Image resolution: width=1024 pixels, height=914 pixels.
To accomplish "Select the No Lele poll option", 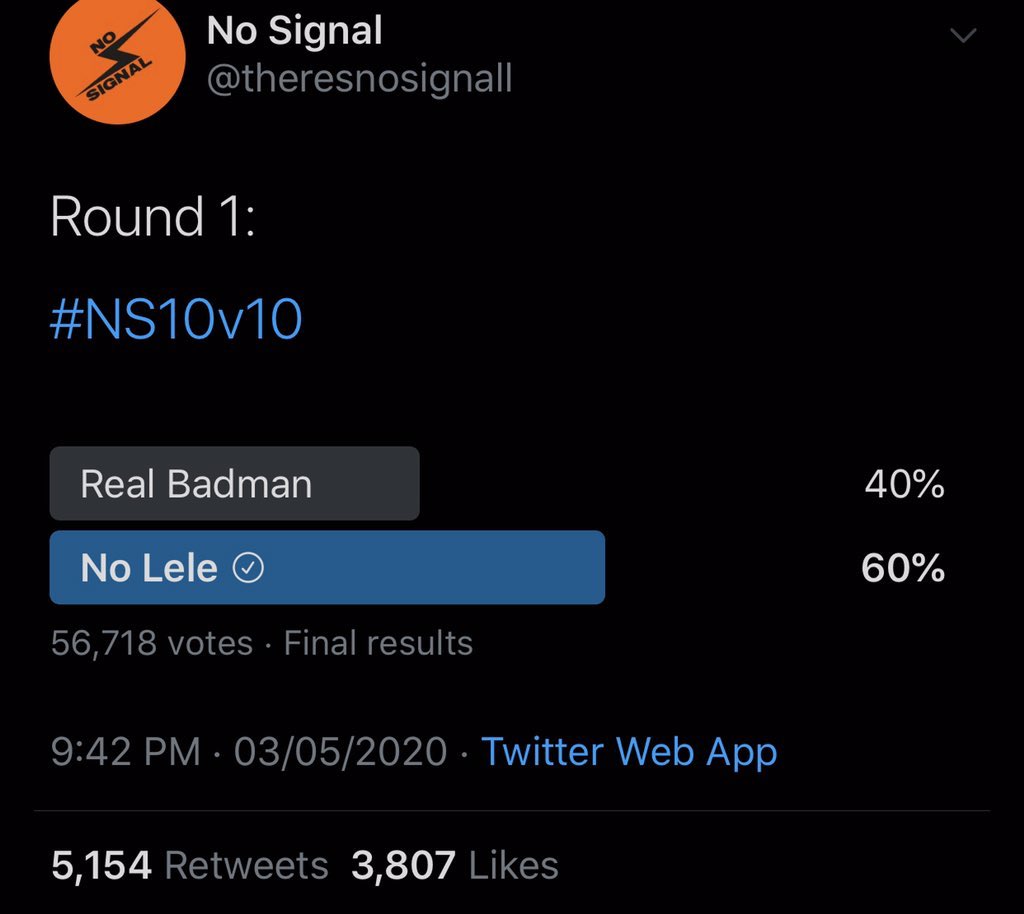I will point(327,568).
